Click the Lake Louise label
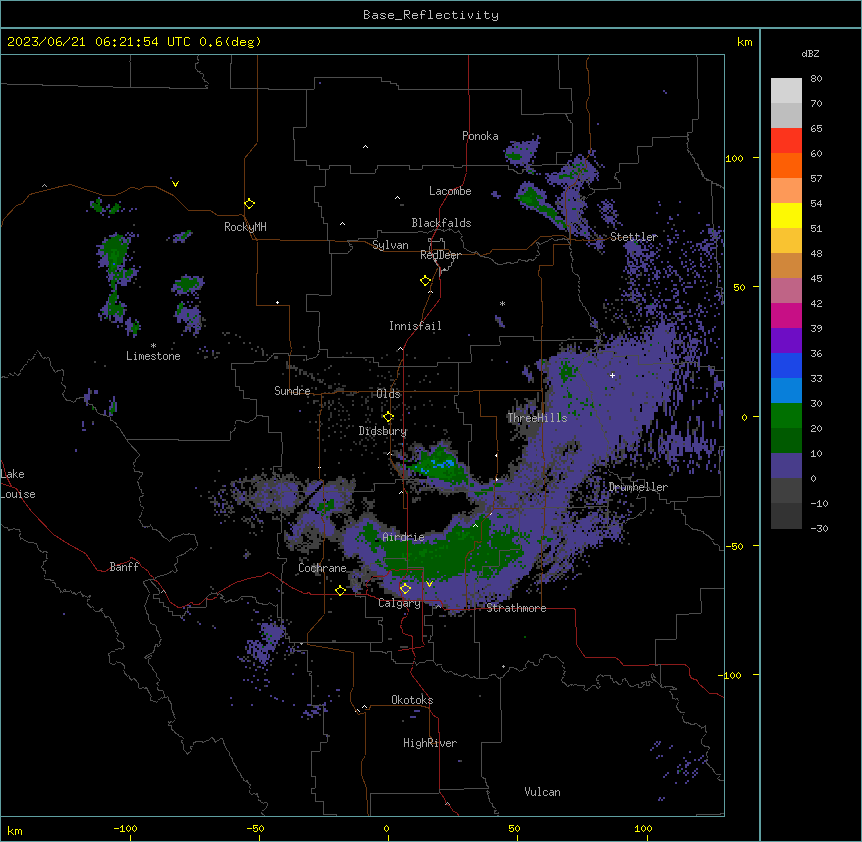The height and width of the screenshot is (842, 862). tap(18, 484)
